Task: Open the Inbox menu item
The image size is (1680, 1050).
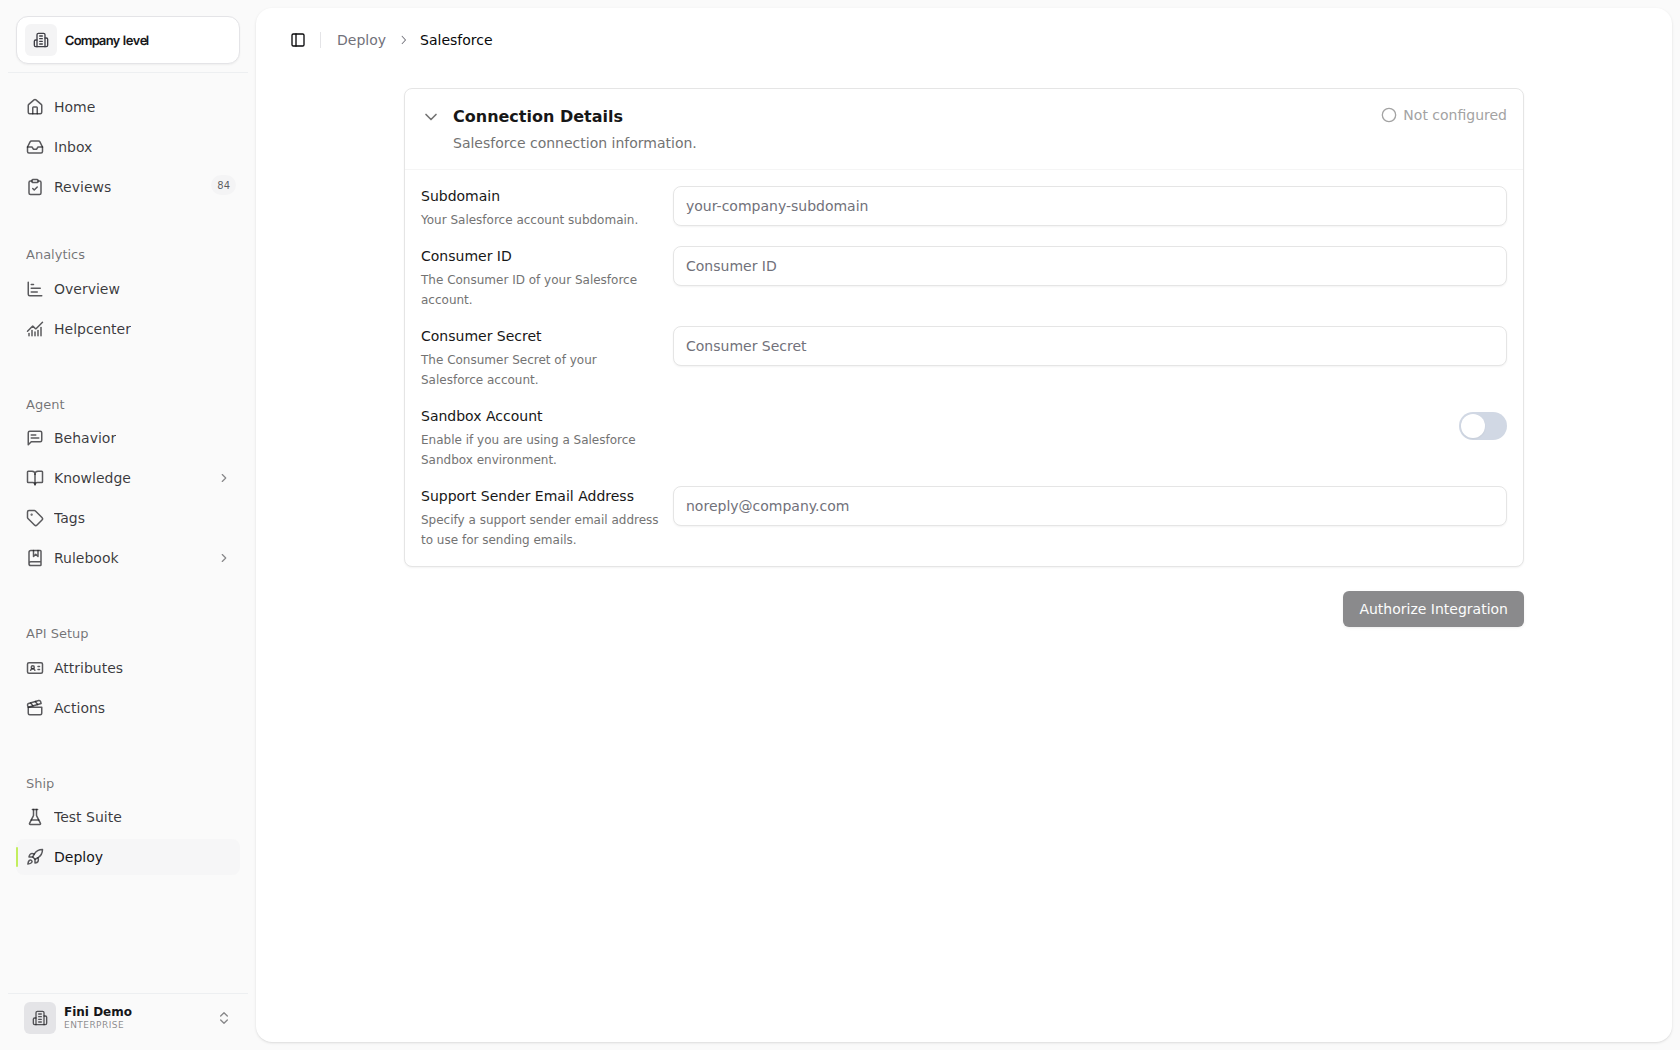Action: click(128, 147)
